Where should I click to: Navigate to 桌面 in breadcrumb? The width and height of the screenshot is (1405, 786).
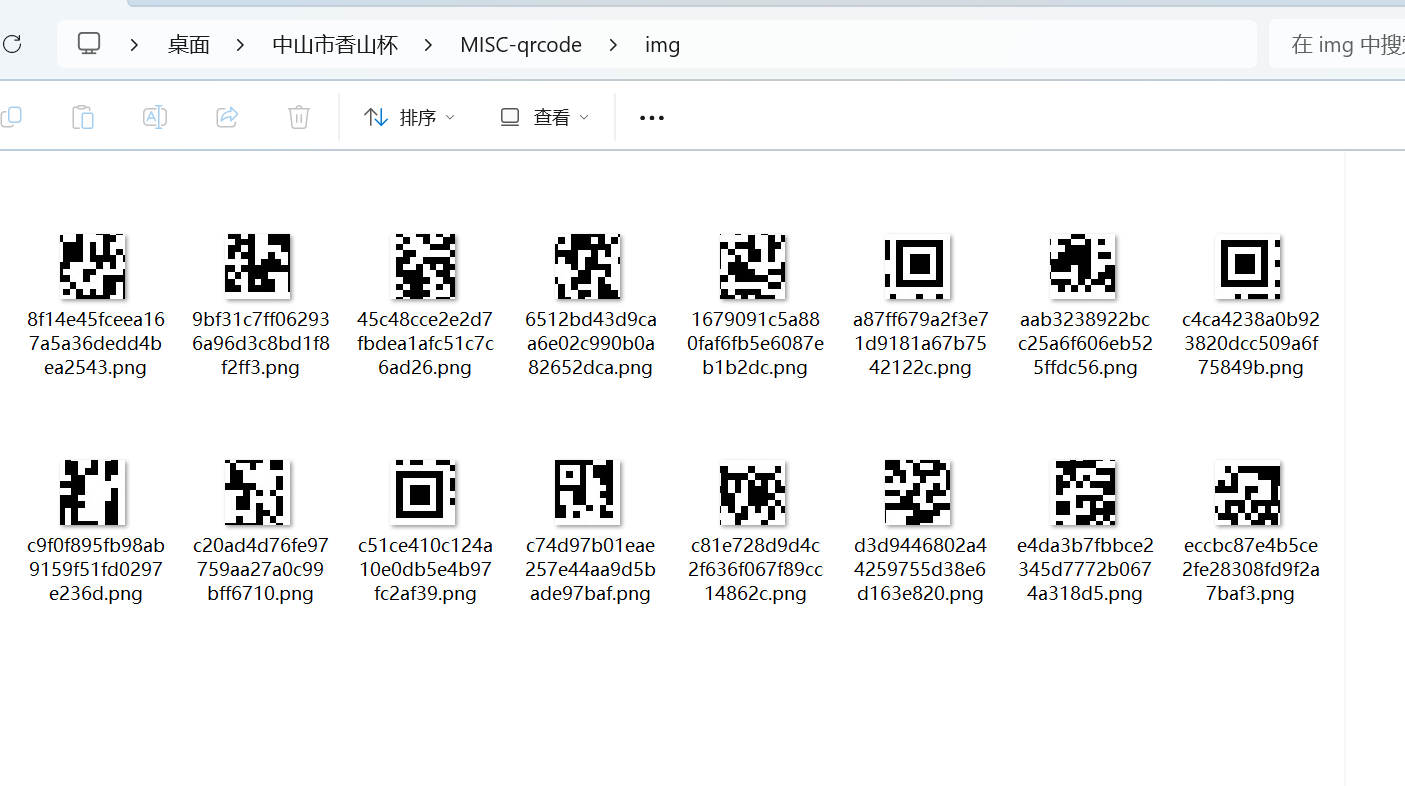188,45
